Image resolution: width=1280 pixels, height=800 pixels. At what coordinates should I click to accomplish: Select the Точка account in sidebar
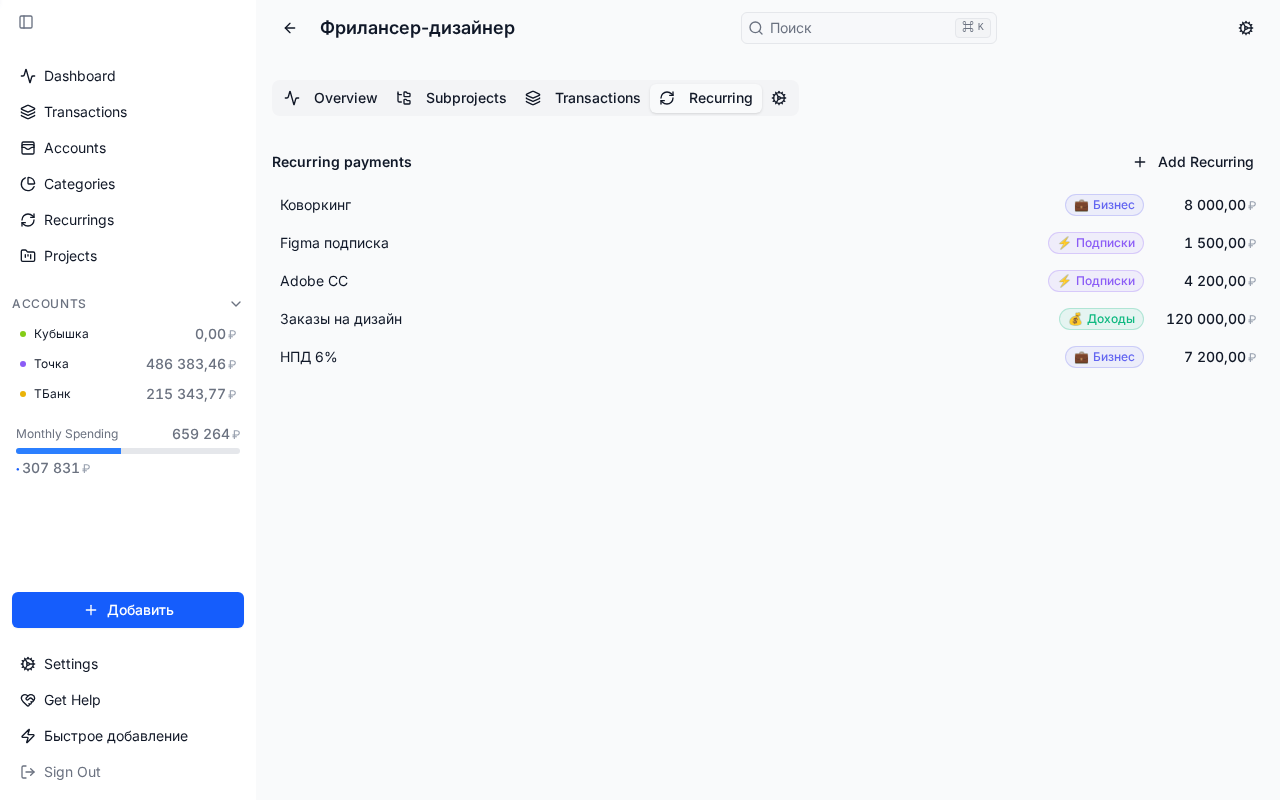click(x=52, y=364)
